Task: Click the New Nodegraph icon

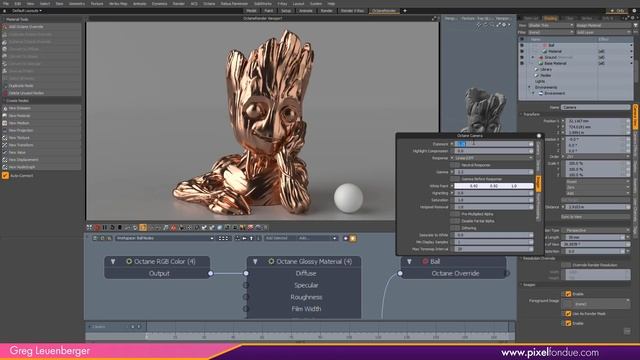Action: 5,167
